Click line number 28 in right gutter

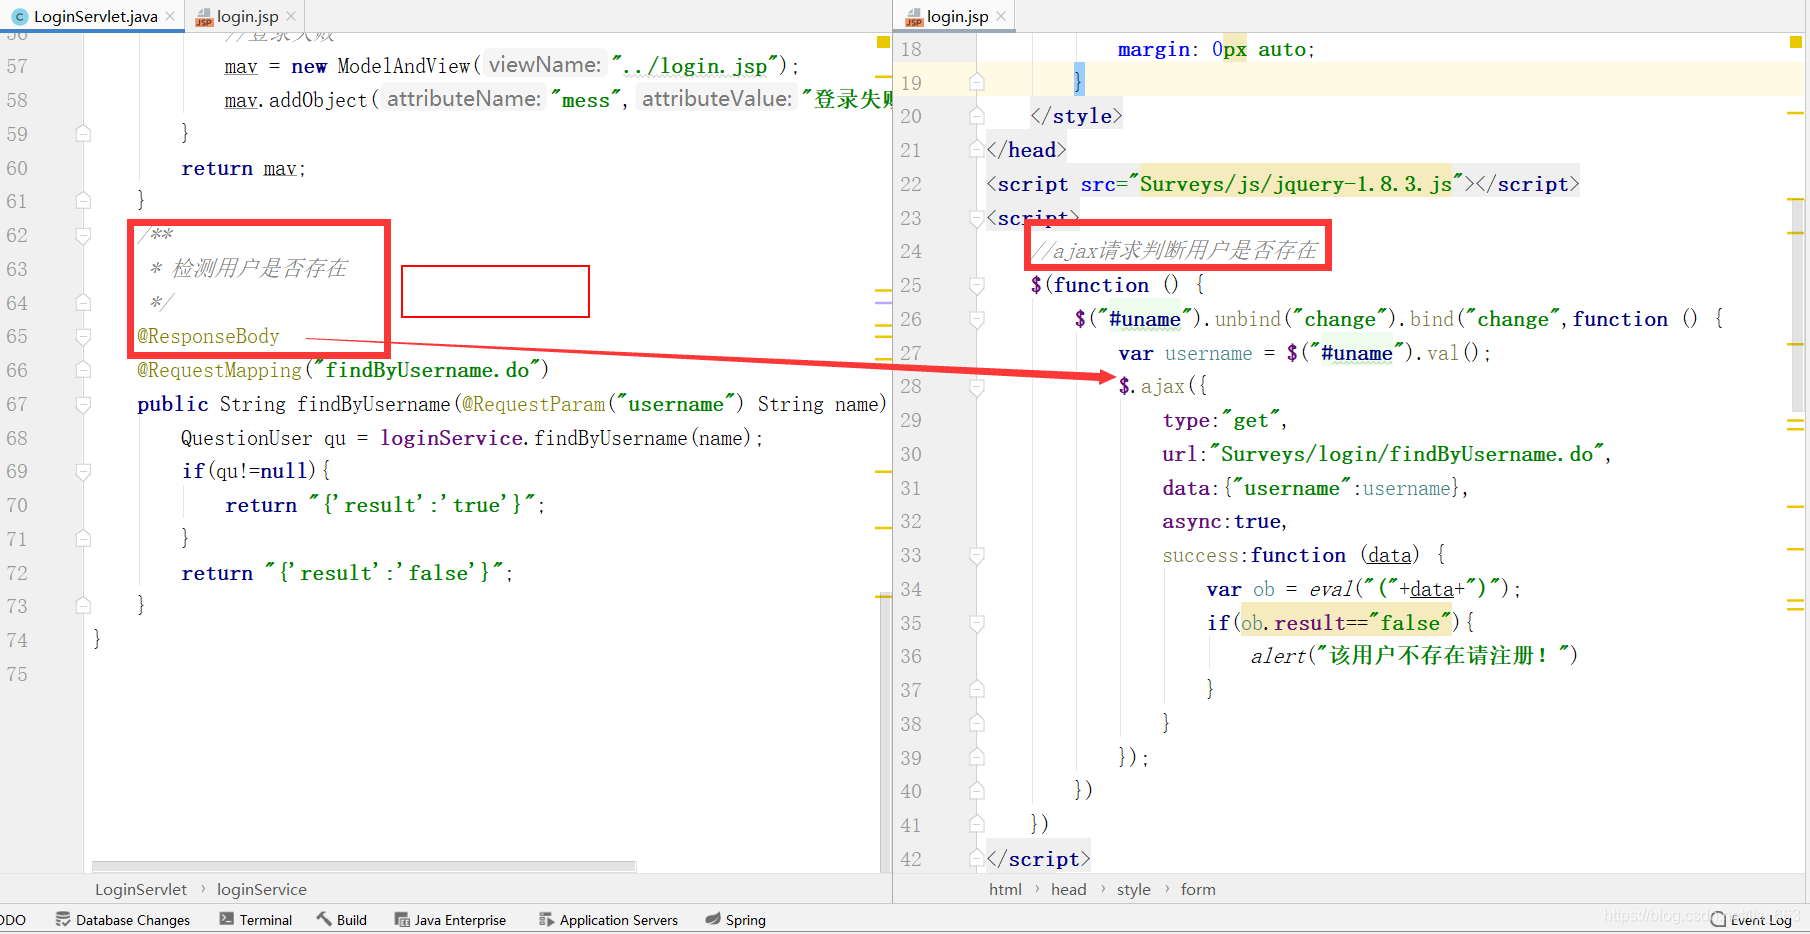click(911, 386)
